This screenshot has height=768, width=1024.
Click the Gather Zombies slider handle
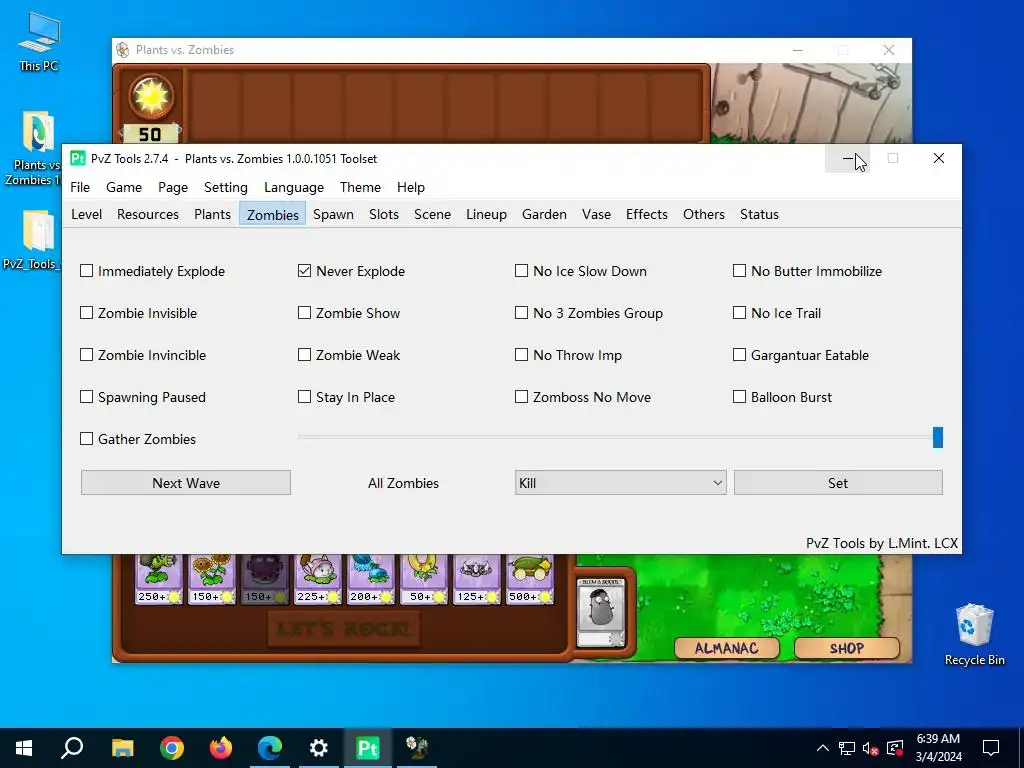938,438
